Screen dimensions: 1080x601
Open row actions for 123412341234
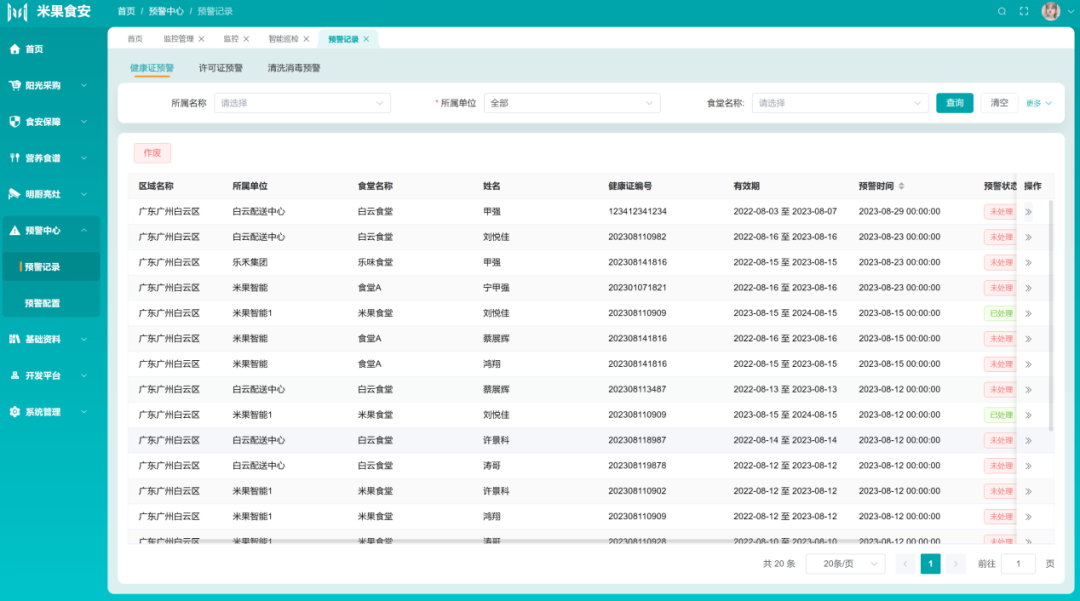pyautogui.click(x=1028, y=212)
